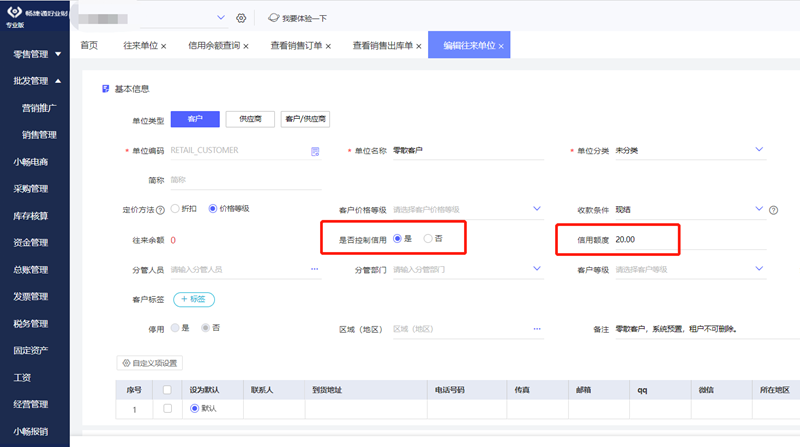Open 资金管理 in the sidebar
The height and width of the screenshot is (447, 800).
click(31, 242)
